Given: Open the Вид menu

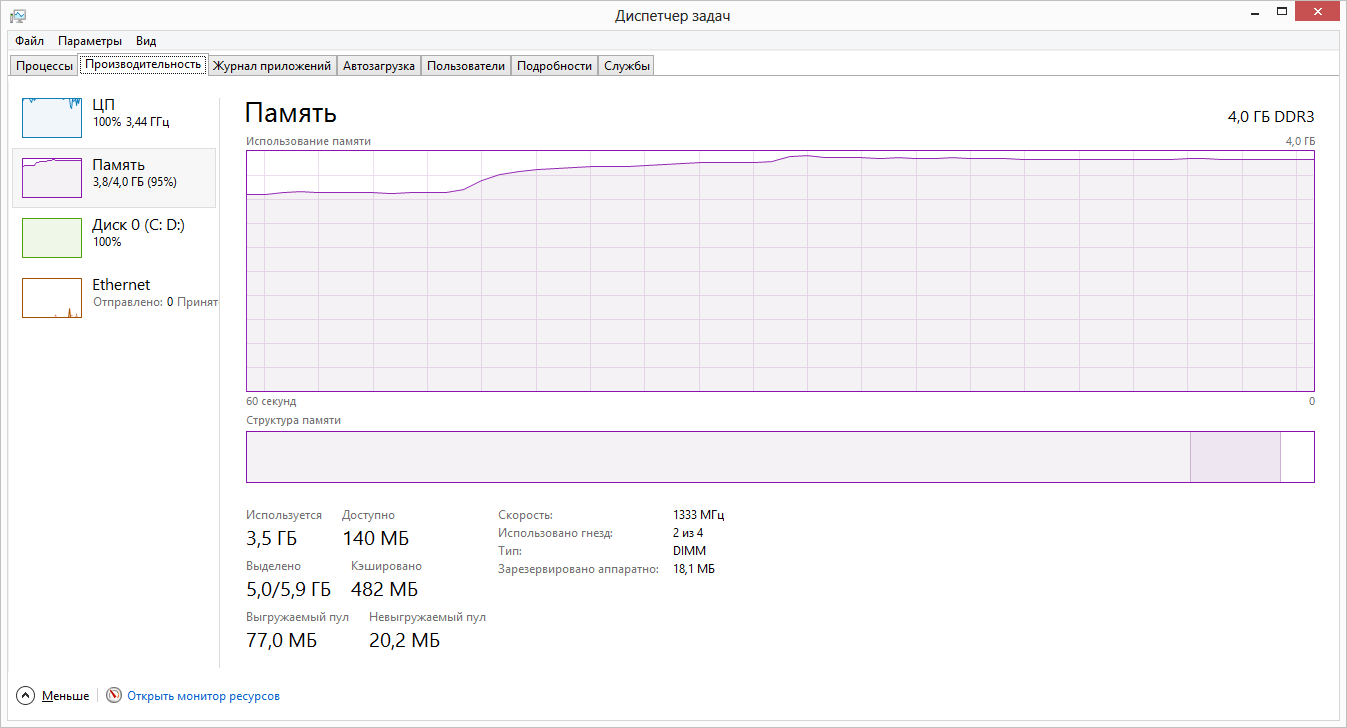Looking at the screenshot, I should point(146,41).
